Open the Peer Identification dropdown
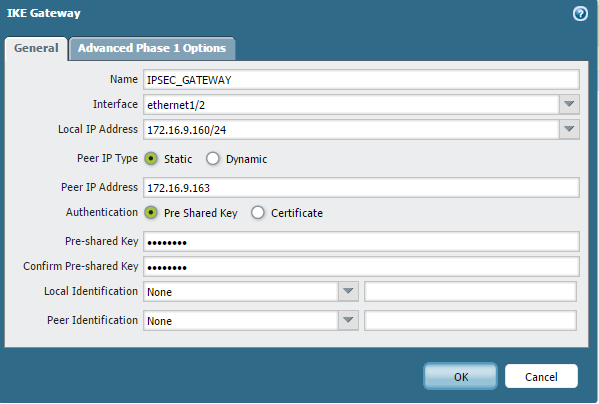The height and width of the screenshot is (404, 599). click(348, 320)
